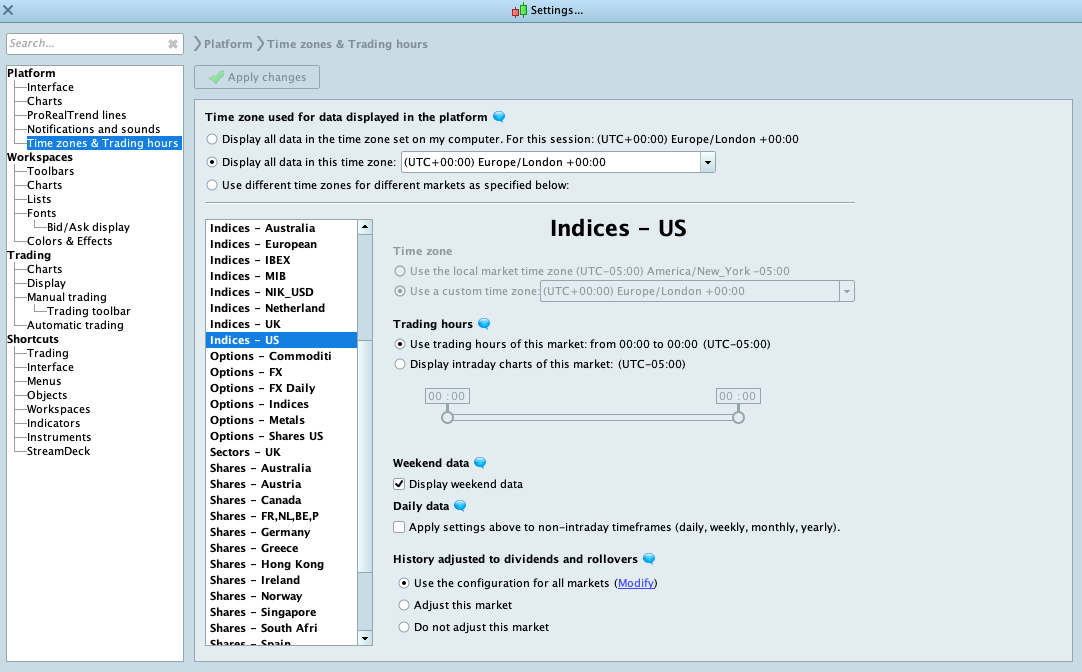
Task: Open StreamDeck shortcuts settings
Action: 59,451
